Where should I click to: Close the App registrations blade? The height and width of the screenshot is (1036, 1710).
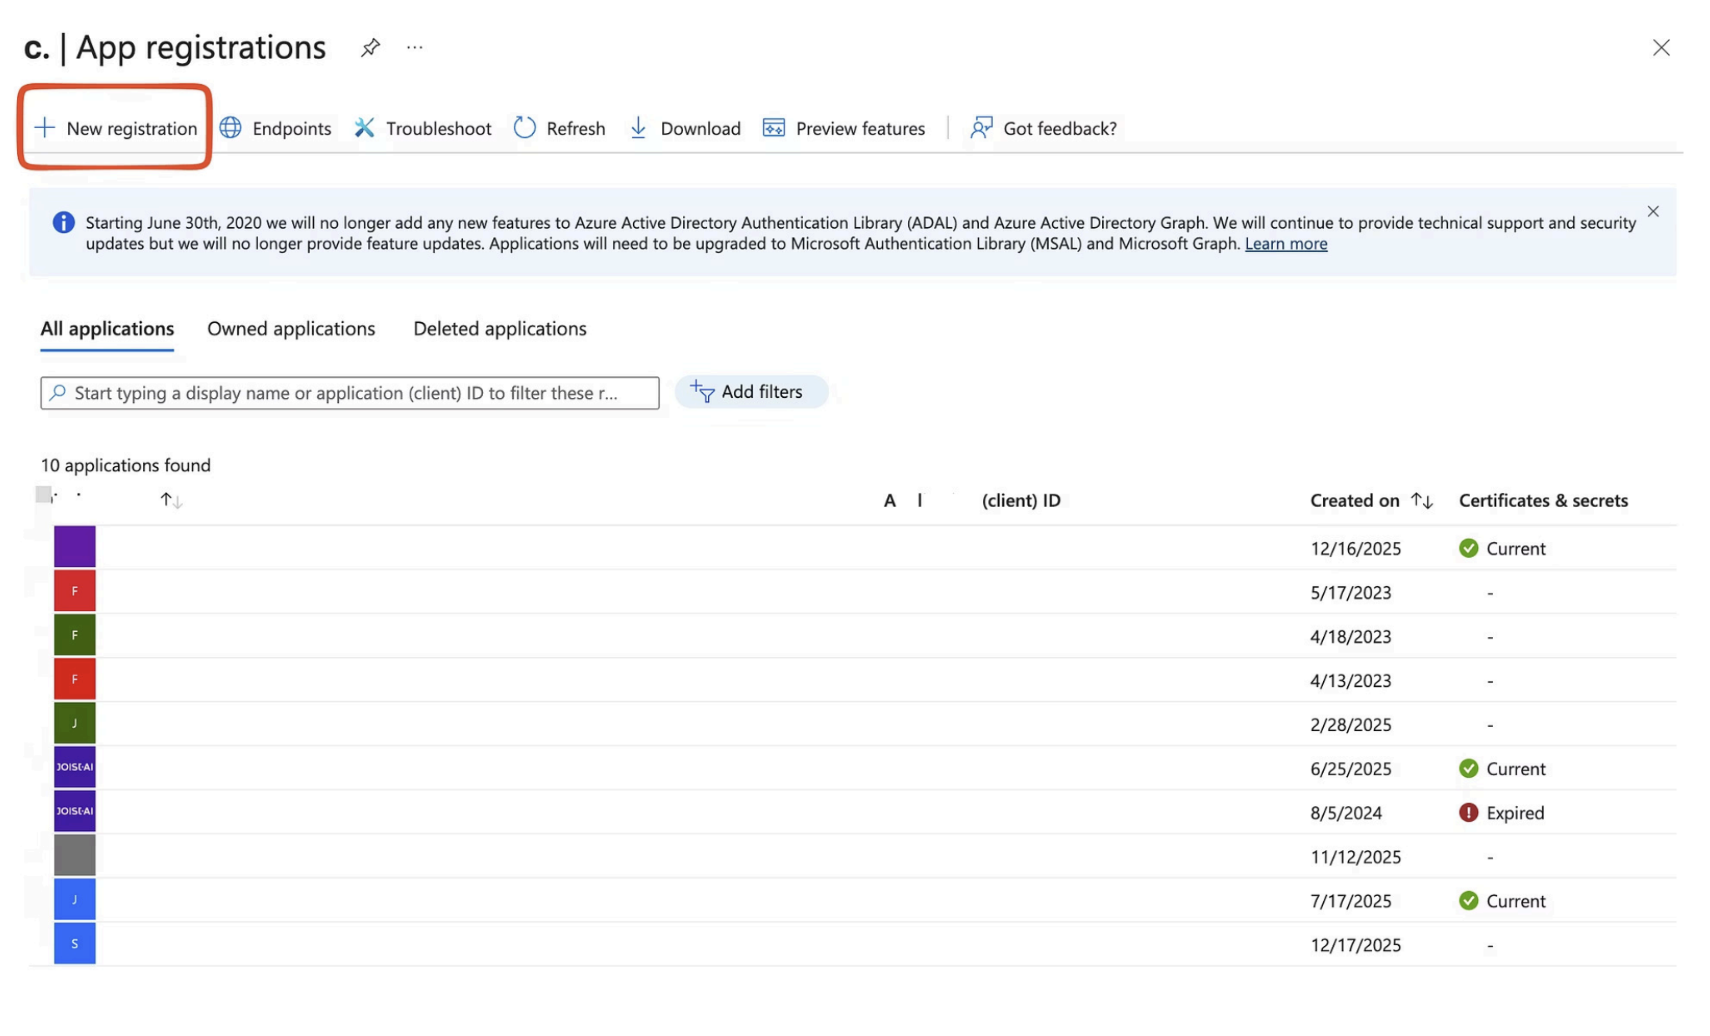pos(1661,48)
